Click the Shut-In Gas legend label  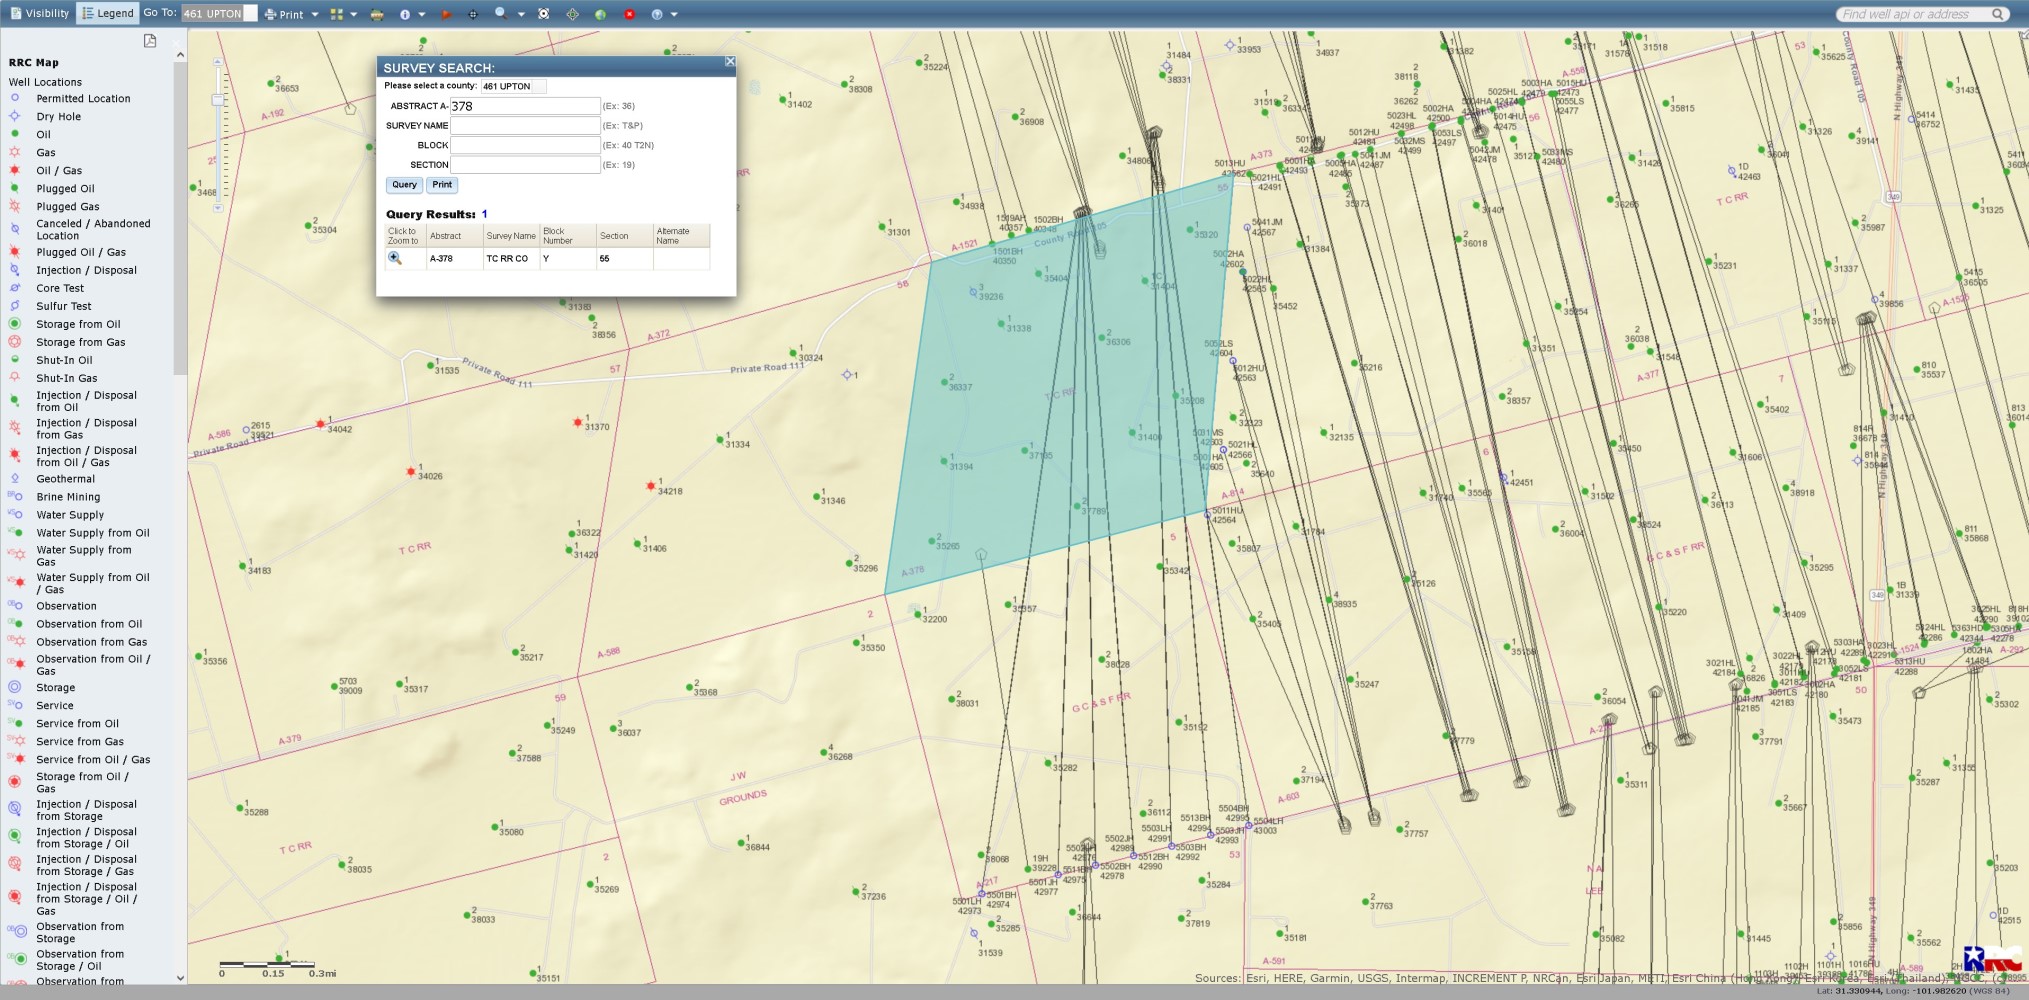click(x=66, y=378)
